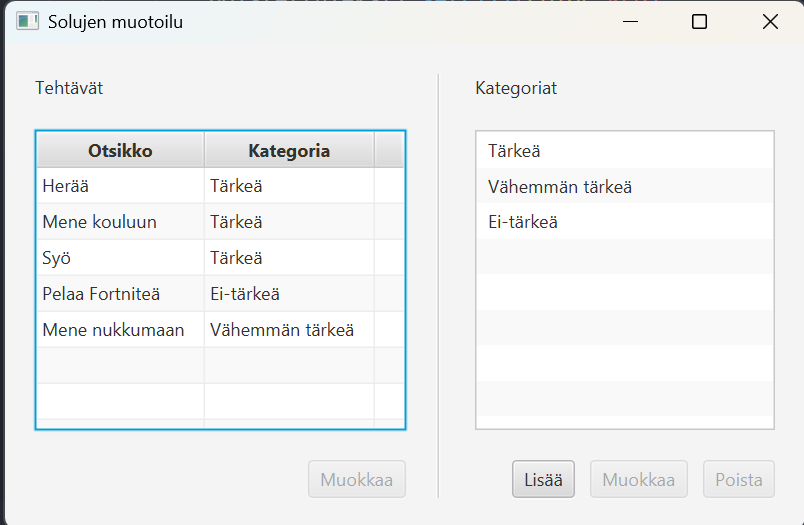Viewport: 804px width, 525px height.
Task: Click the Muokkaa button under Tehtävät
Action: 357,480
